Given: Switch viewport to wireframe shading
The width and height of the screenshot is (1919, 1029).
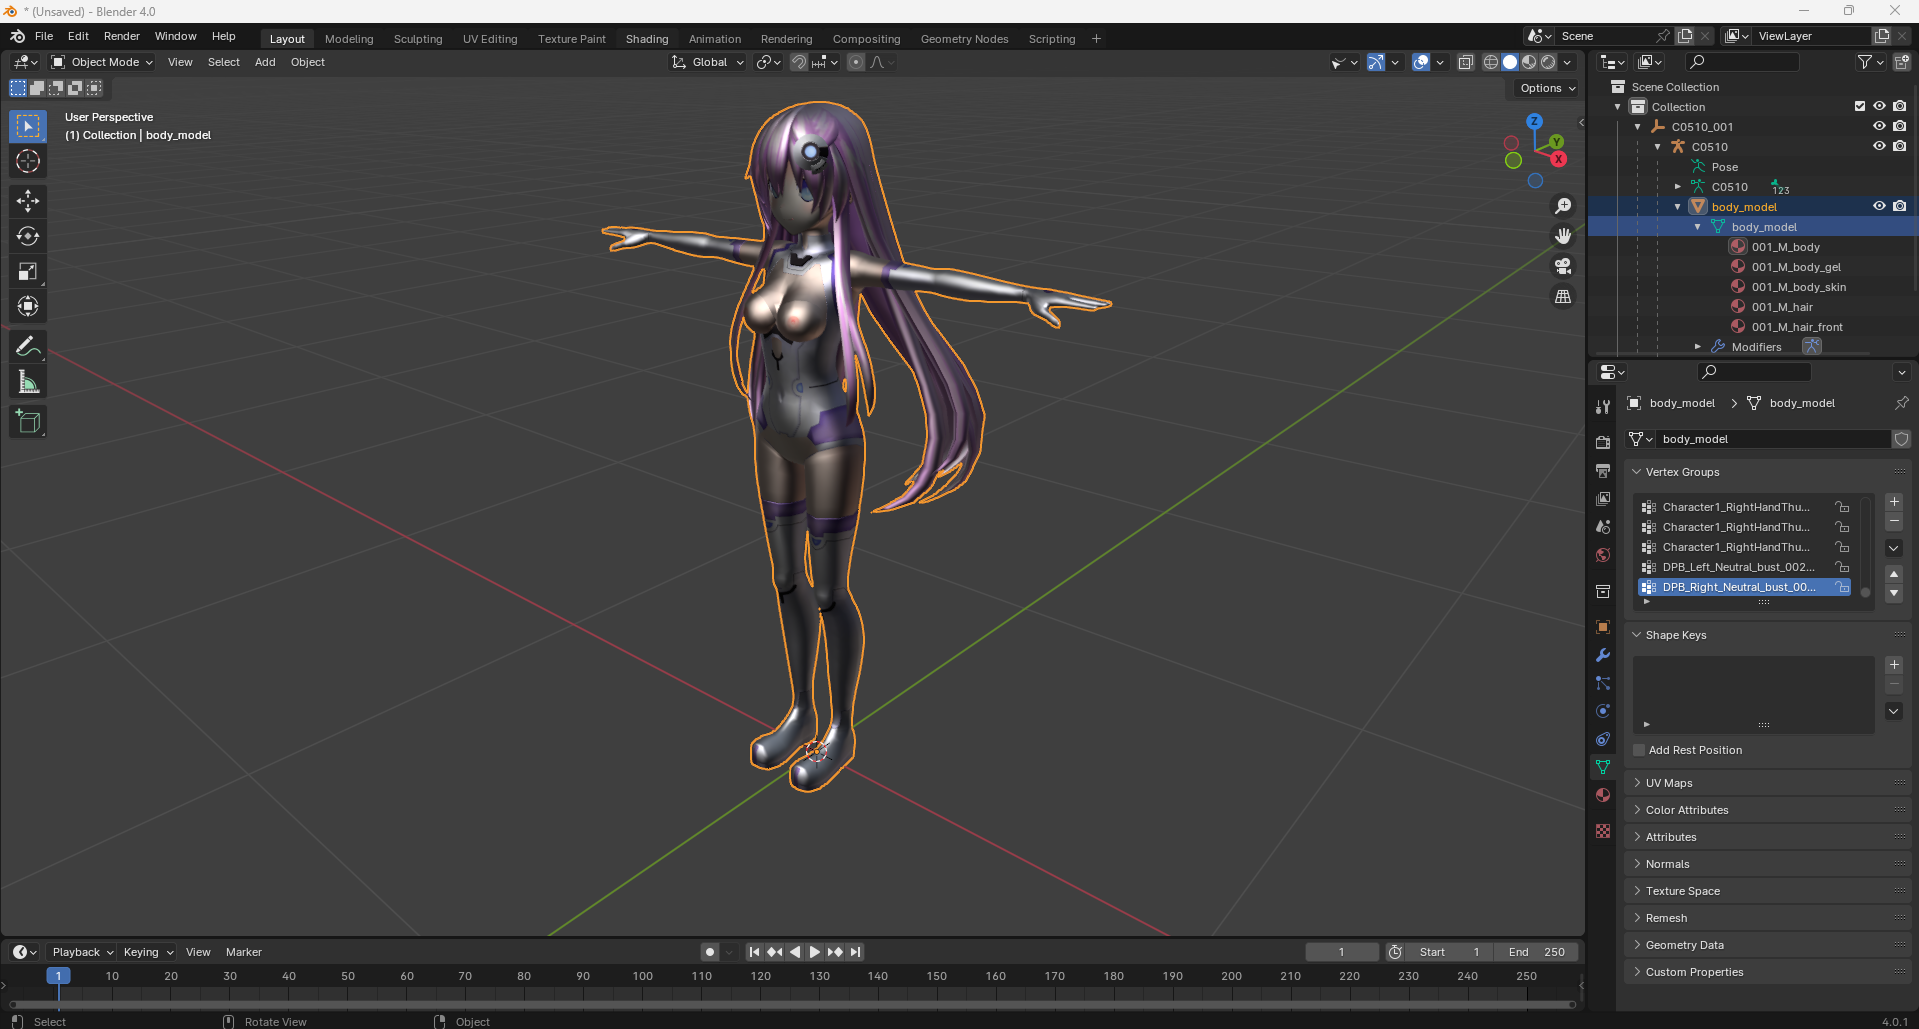Looking at the screenshot, I should coord(1491,62).
